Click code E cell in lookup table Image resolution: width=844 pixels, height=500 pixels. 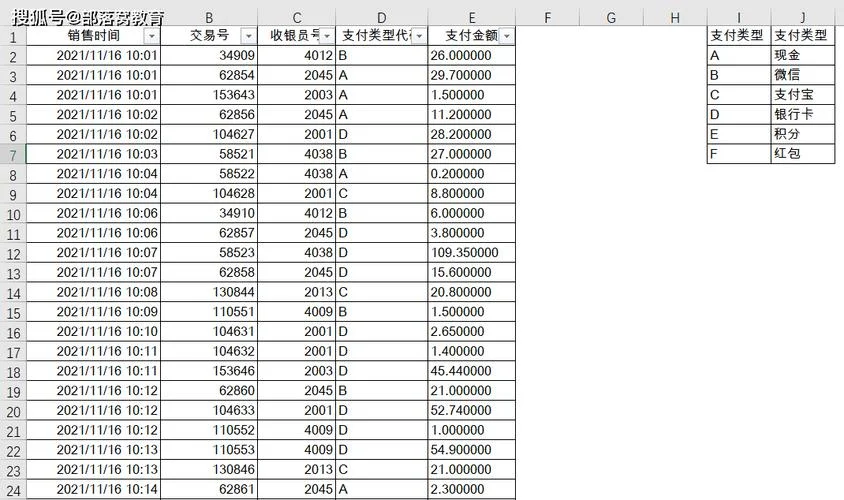[x=739, y=135]
